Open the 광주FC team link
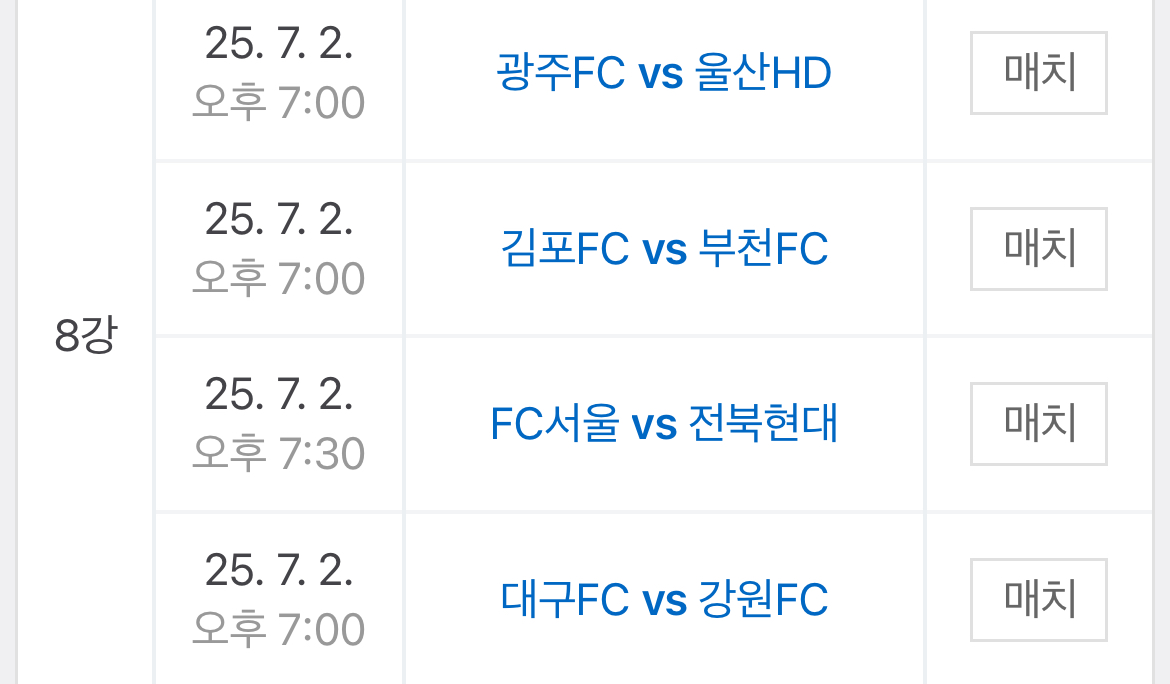 click(560, 73)
